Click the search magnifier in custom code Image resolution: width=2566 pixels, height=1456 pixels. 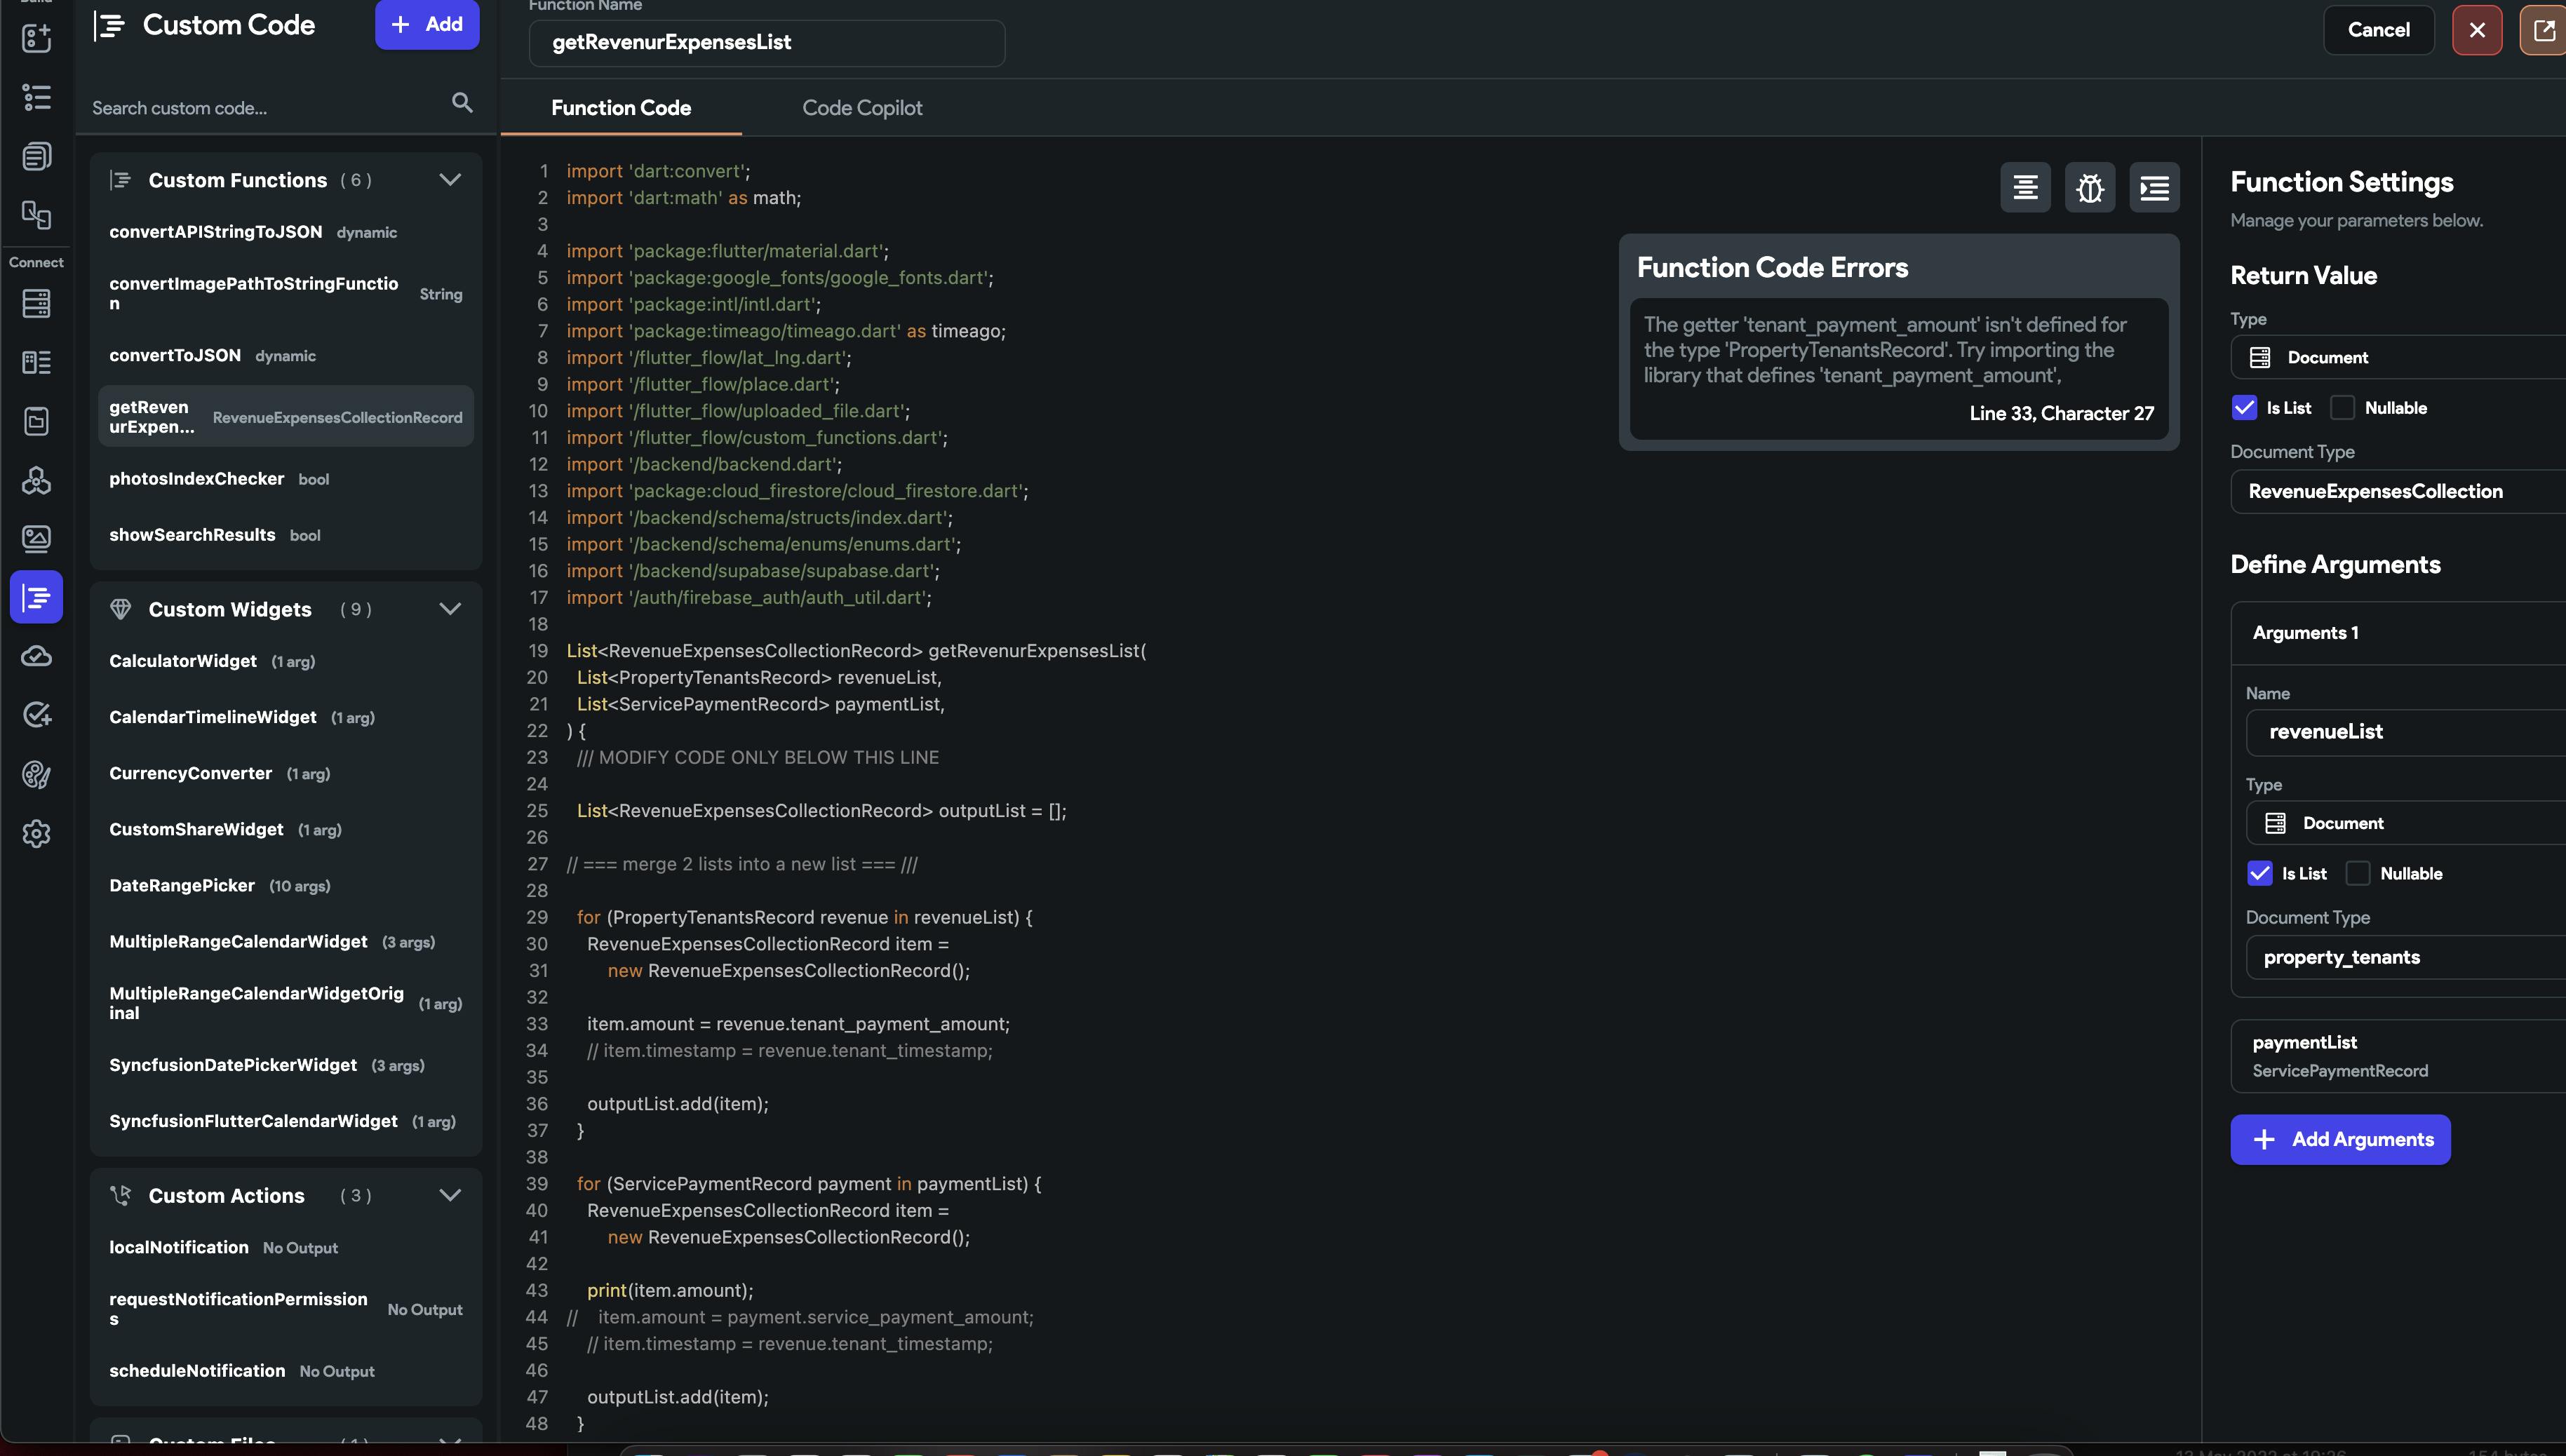tap(462, 103)
